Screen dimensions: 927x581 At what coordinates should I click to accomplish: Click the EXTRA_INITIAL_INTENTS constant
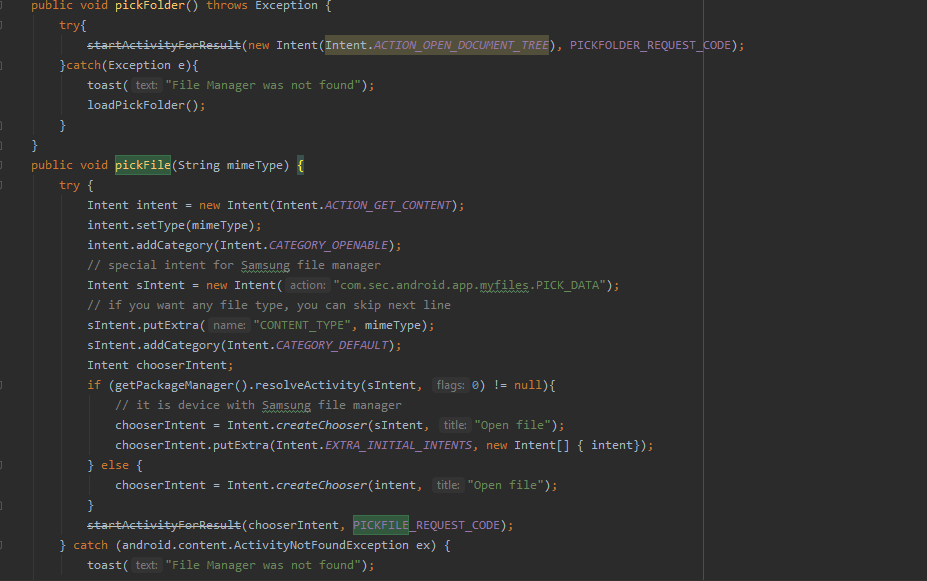click(398, 446)
